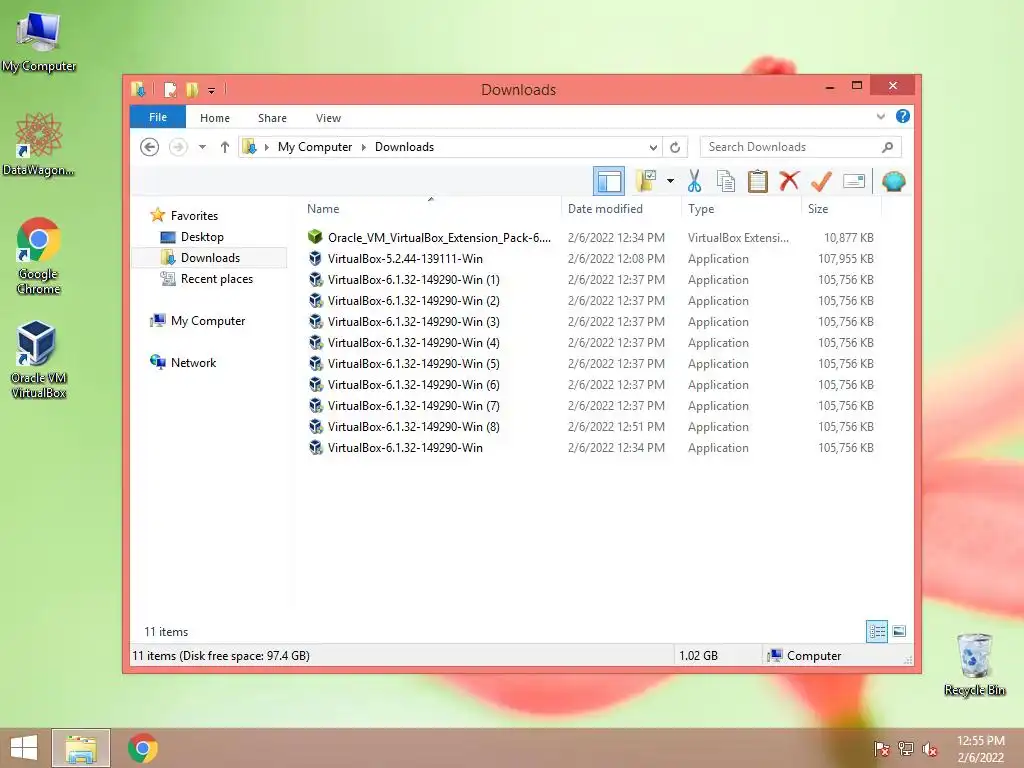Image resolution: width=1024 pixels, height=768 pixels.
Task: Open the blue Help question icon
Action: [x=903, y=116]
